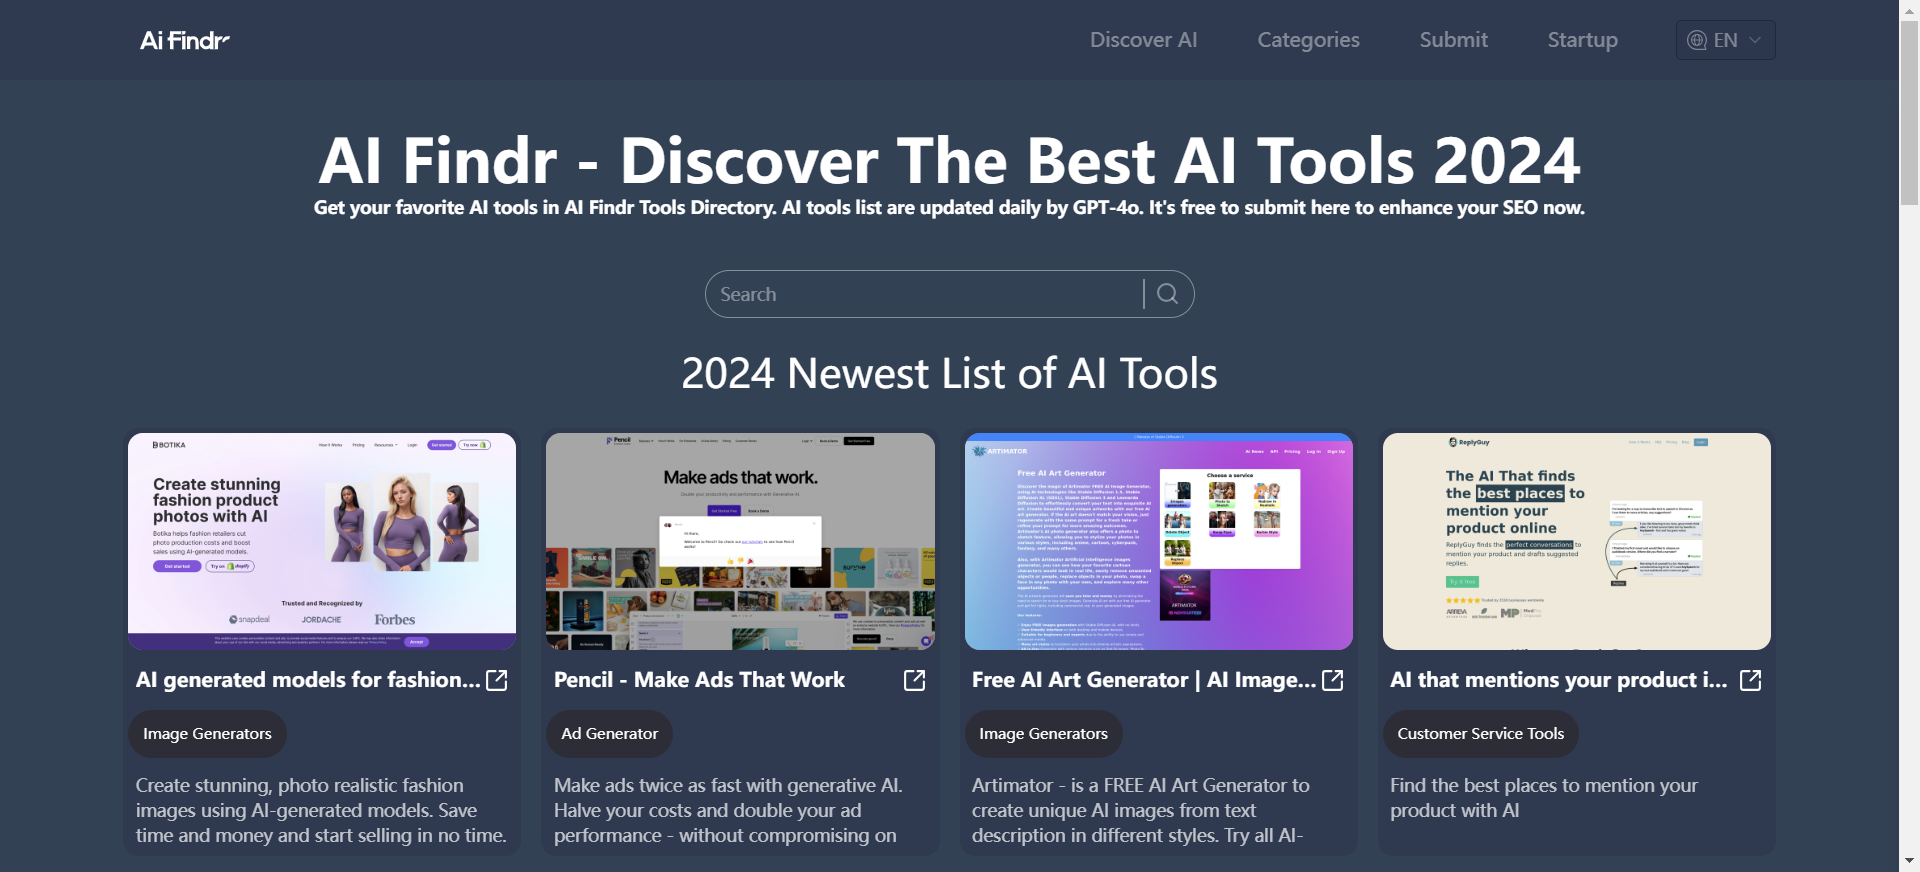Click the magnifier search icon
This screenshot has height=872, width=1920.
tap(1167, 294)
